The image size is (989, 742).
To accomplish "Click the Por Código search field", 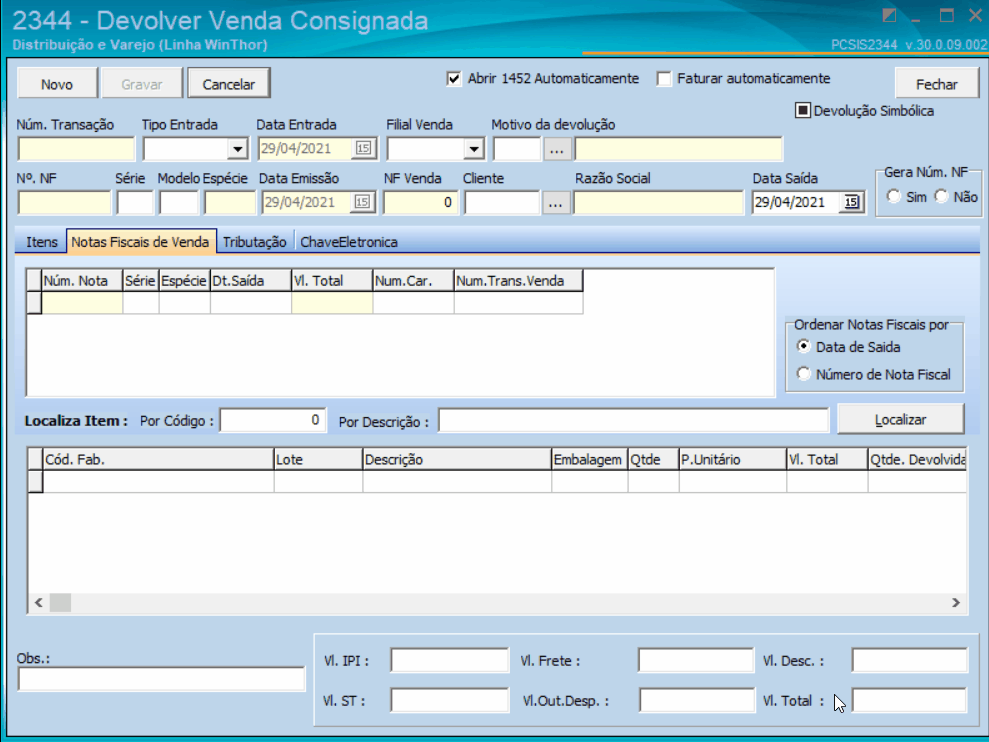I will pyautogui.click(x=272, y=421).
